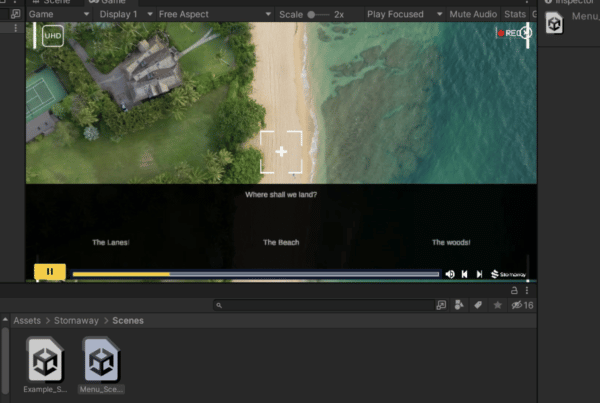Open Search by Label tag icon
The height and width of the screenshot is (403, 600).
[478, 305]
